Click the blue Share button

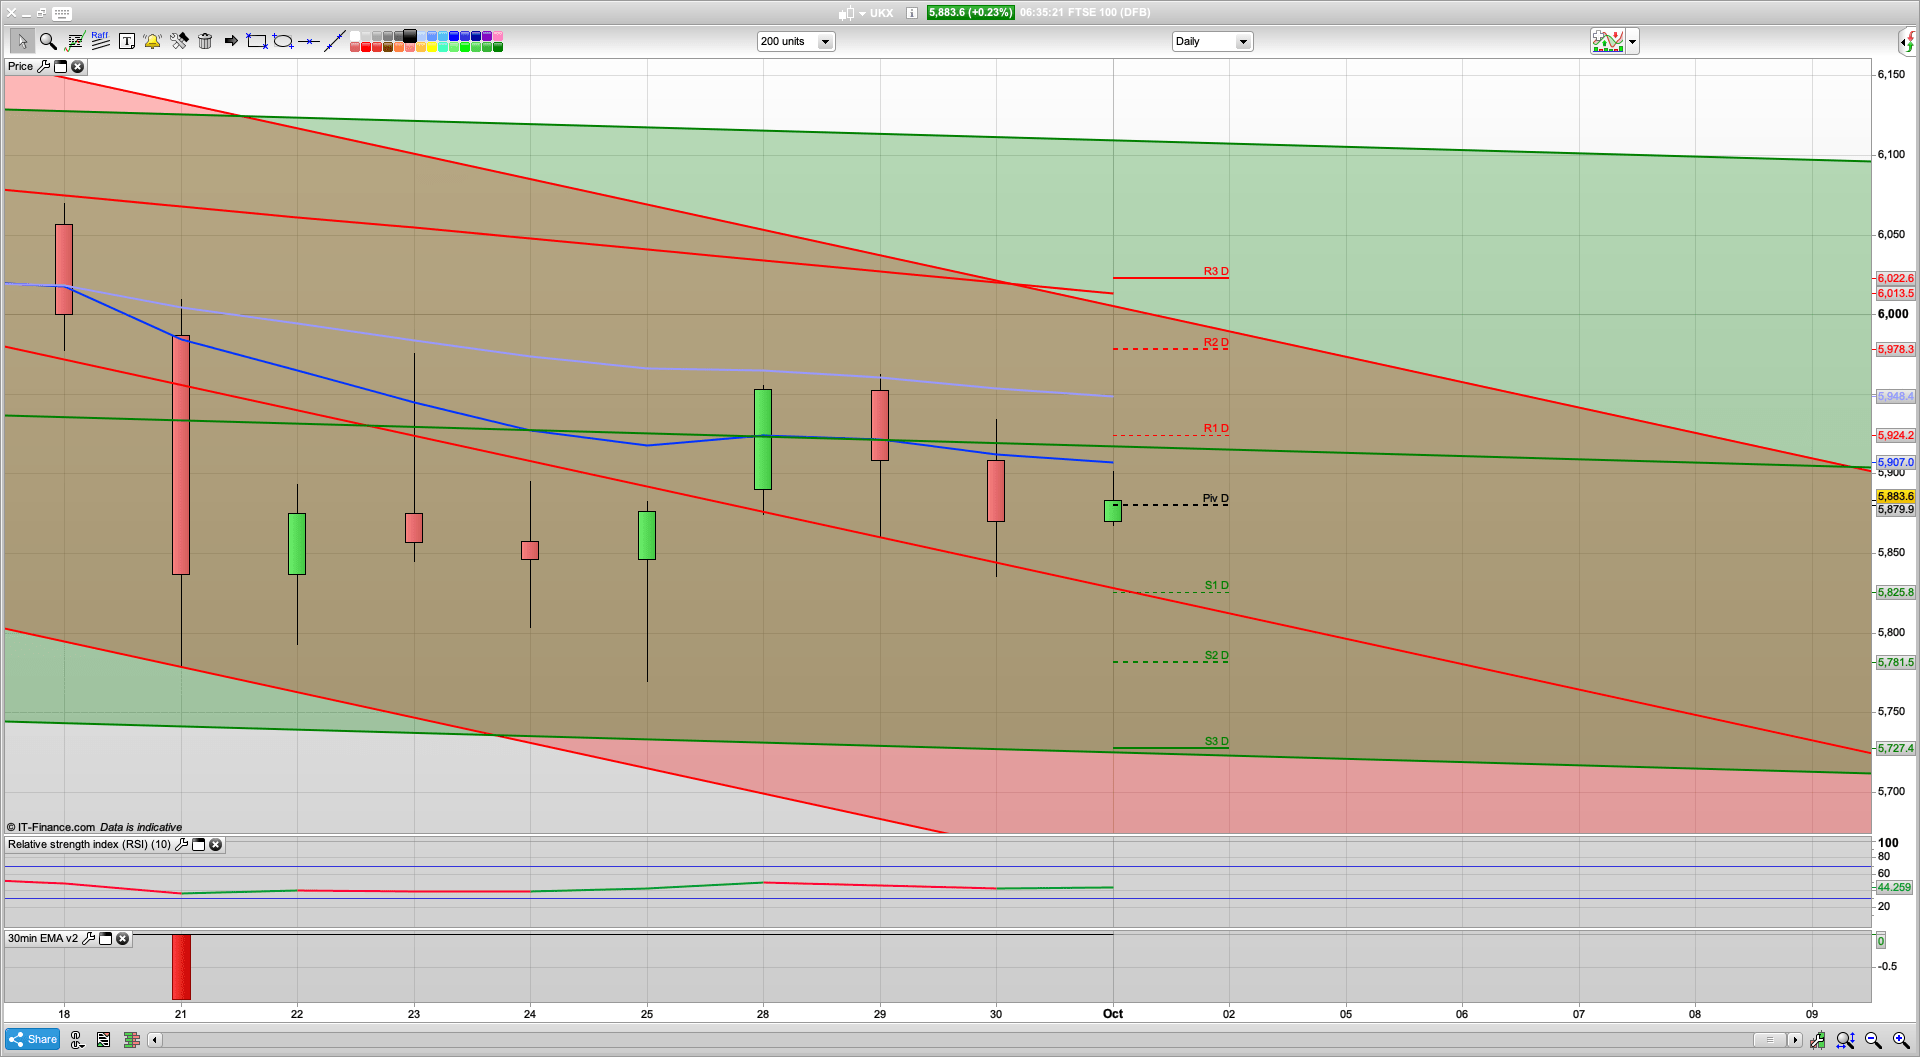coord(31,1039)
